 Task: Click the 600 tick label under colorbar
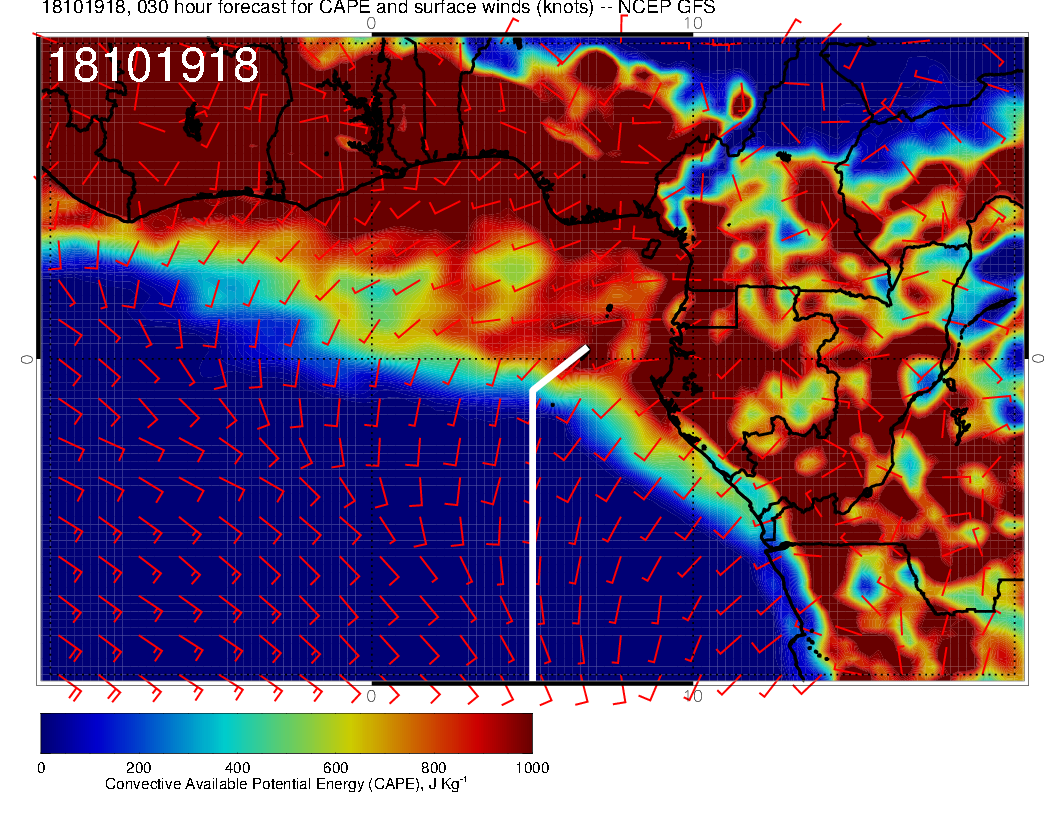335,767
